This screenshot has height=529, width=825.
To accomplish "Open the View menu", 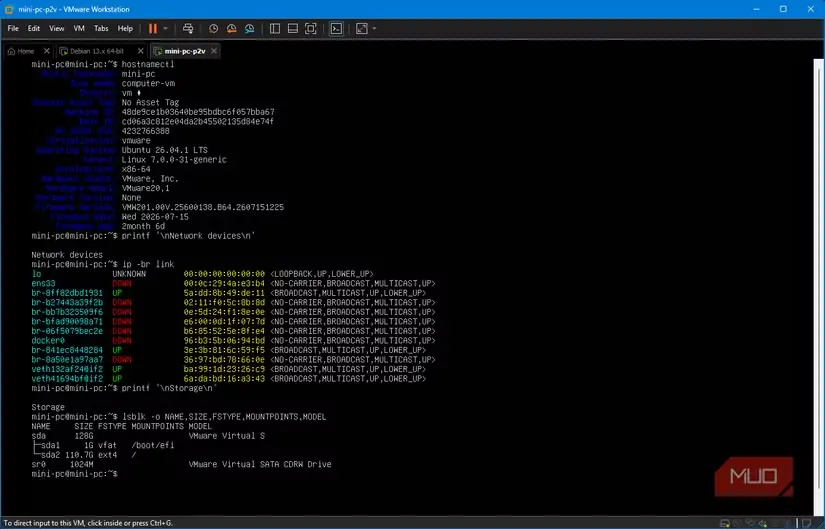I will pos(56,28).
